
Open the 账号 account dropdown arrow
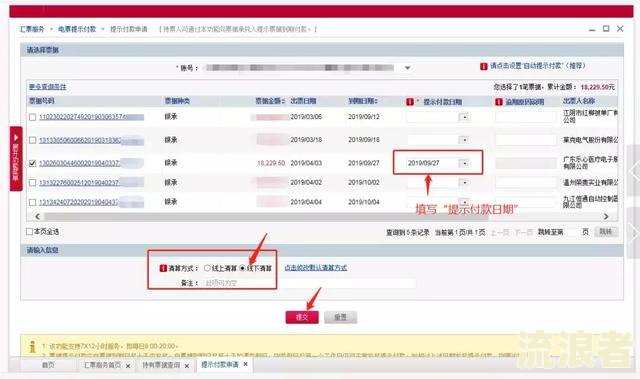(x=407, y=68)
